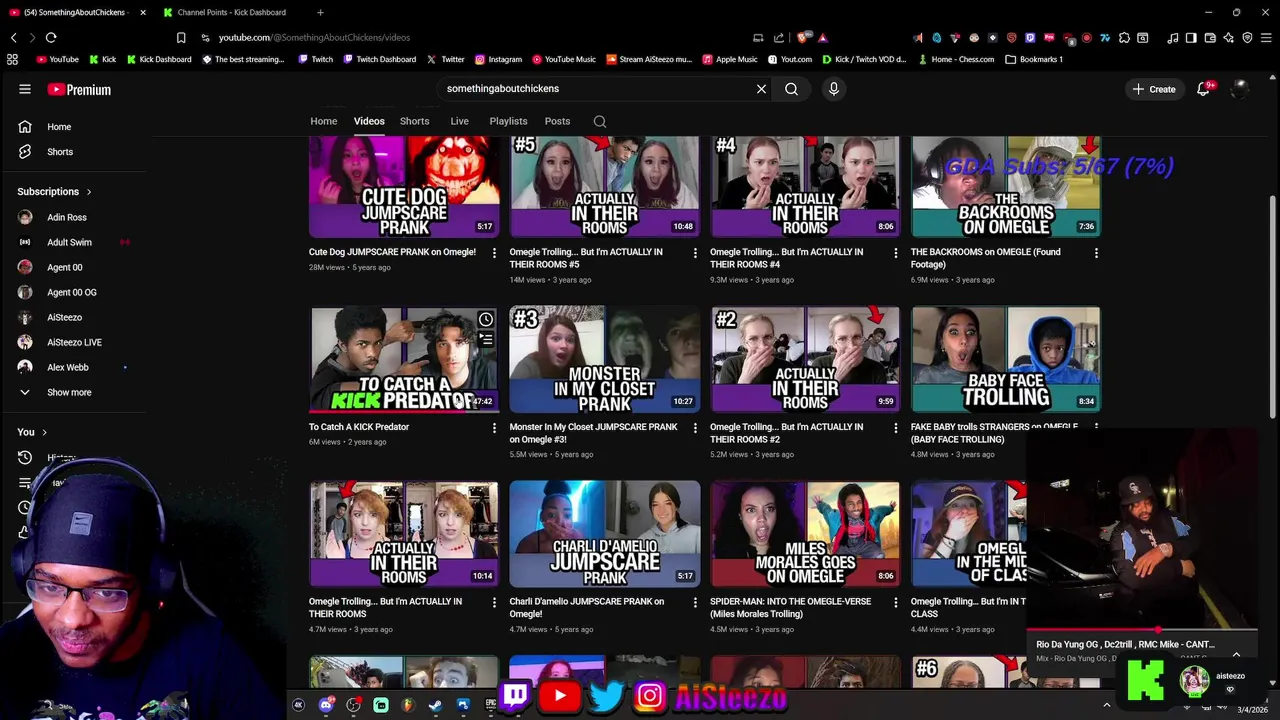Open options for Charli D'amelio JUMPSCARE PRANK
Image resolution: width=1280 pixels, height=720 pixels.
pyautogui.click(x=695, y=603)
